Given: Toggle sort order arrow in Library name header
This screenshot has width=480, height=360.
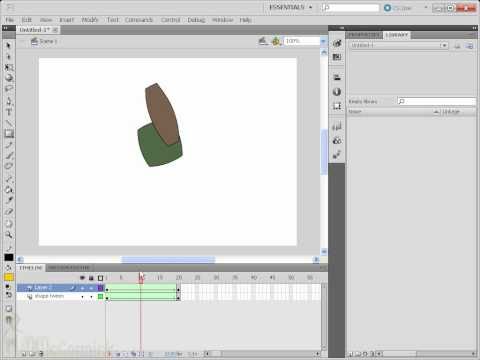Looking at the screenshot, I should [x=436, y=112].
